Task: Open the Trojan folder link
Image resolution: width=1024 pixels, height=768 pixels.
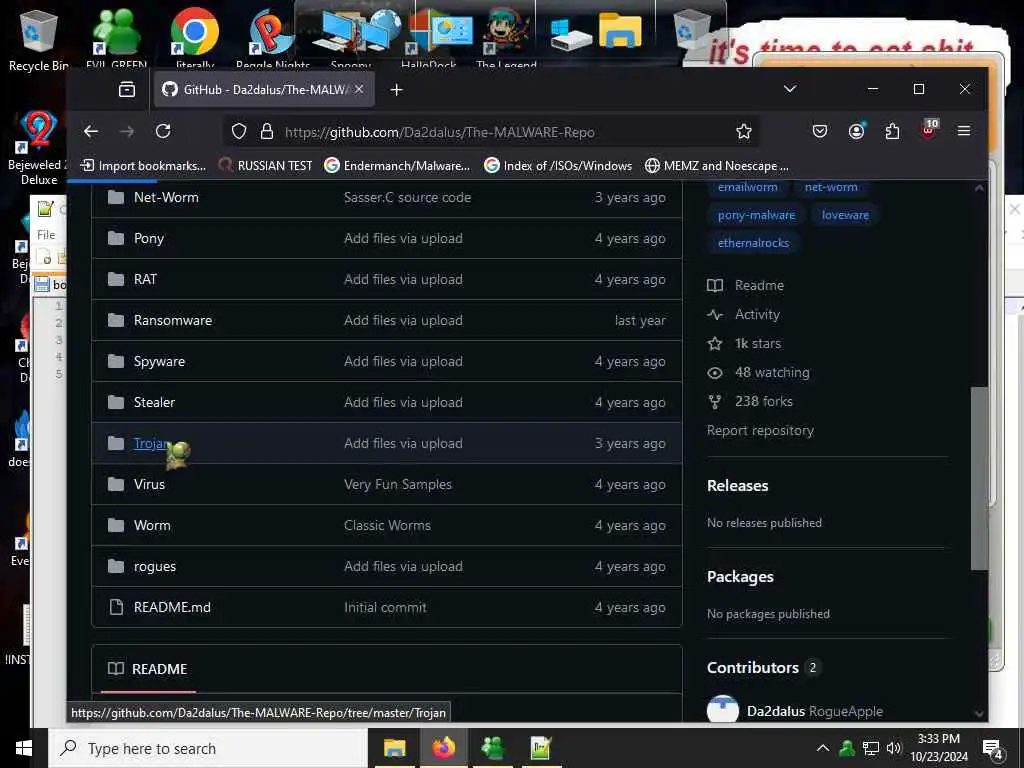Action: (150, 443)
